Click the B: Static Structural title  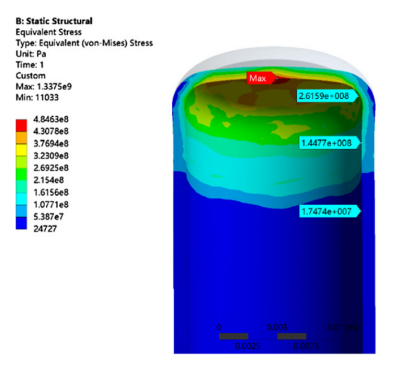[54, 21]
